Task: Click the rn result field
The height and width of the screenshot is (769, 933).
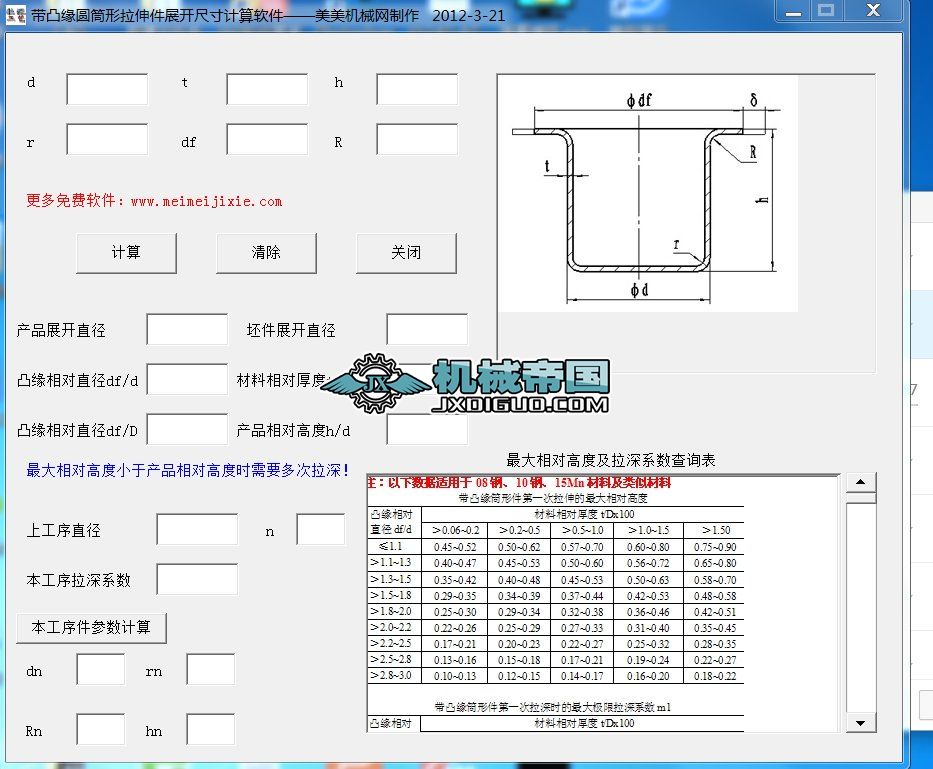Action: coord(211,669)
